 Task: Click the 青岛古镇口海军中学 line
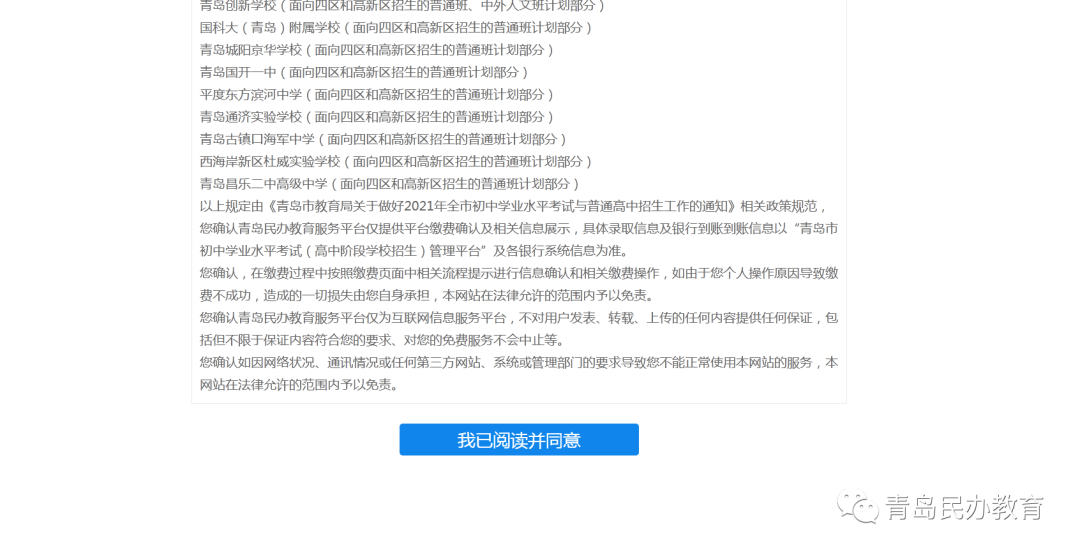click(384, 139)
